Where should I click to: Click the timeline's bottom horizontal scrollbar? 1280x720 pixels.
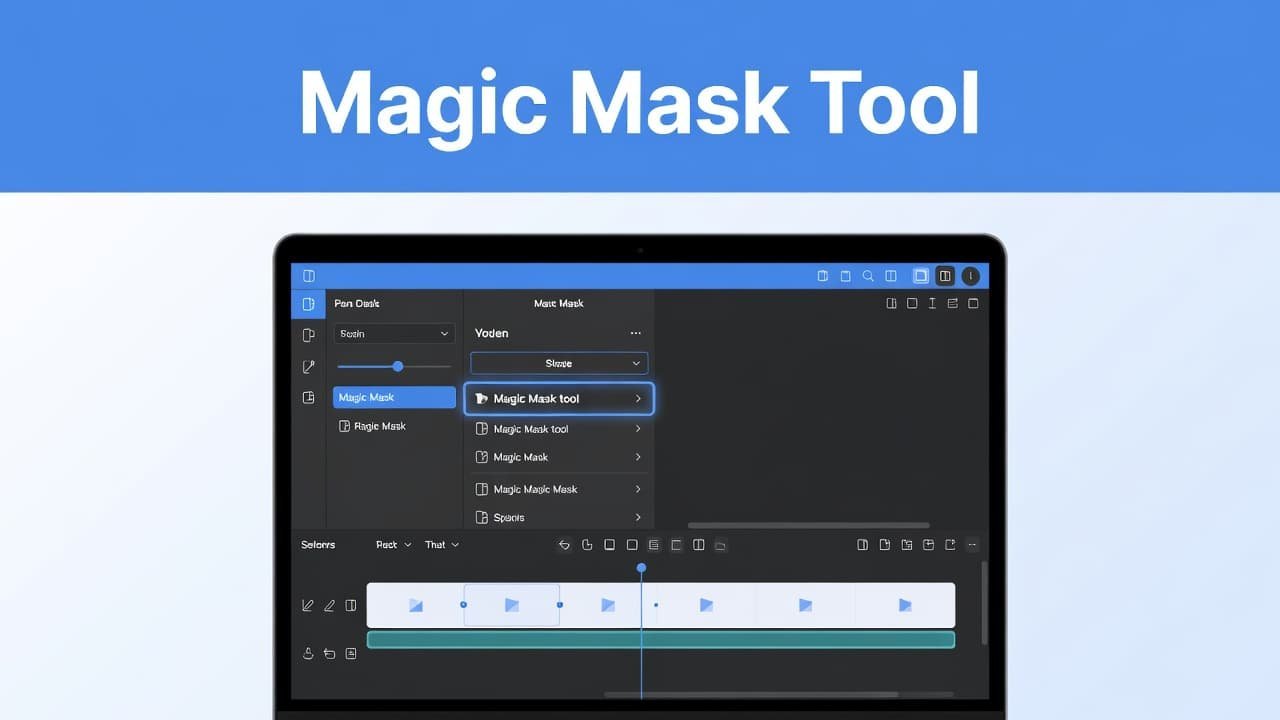coord(751,695)
